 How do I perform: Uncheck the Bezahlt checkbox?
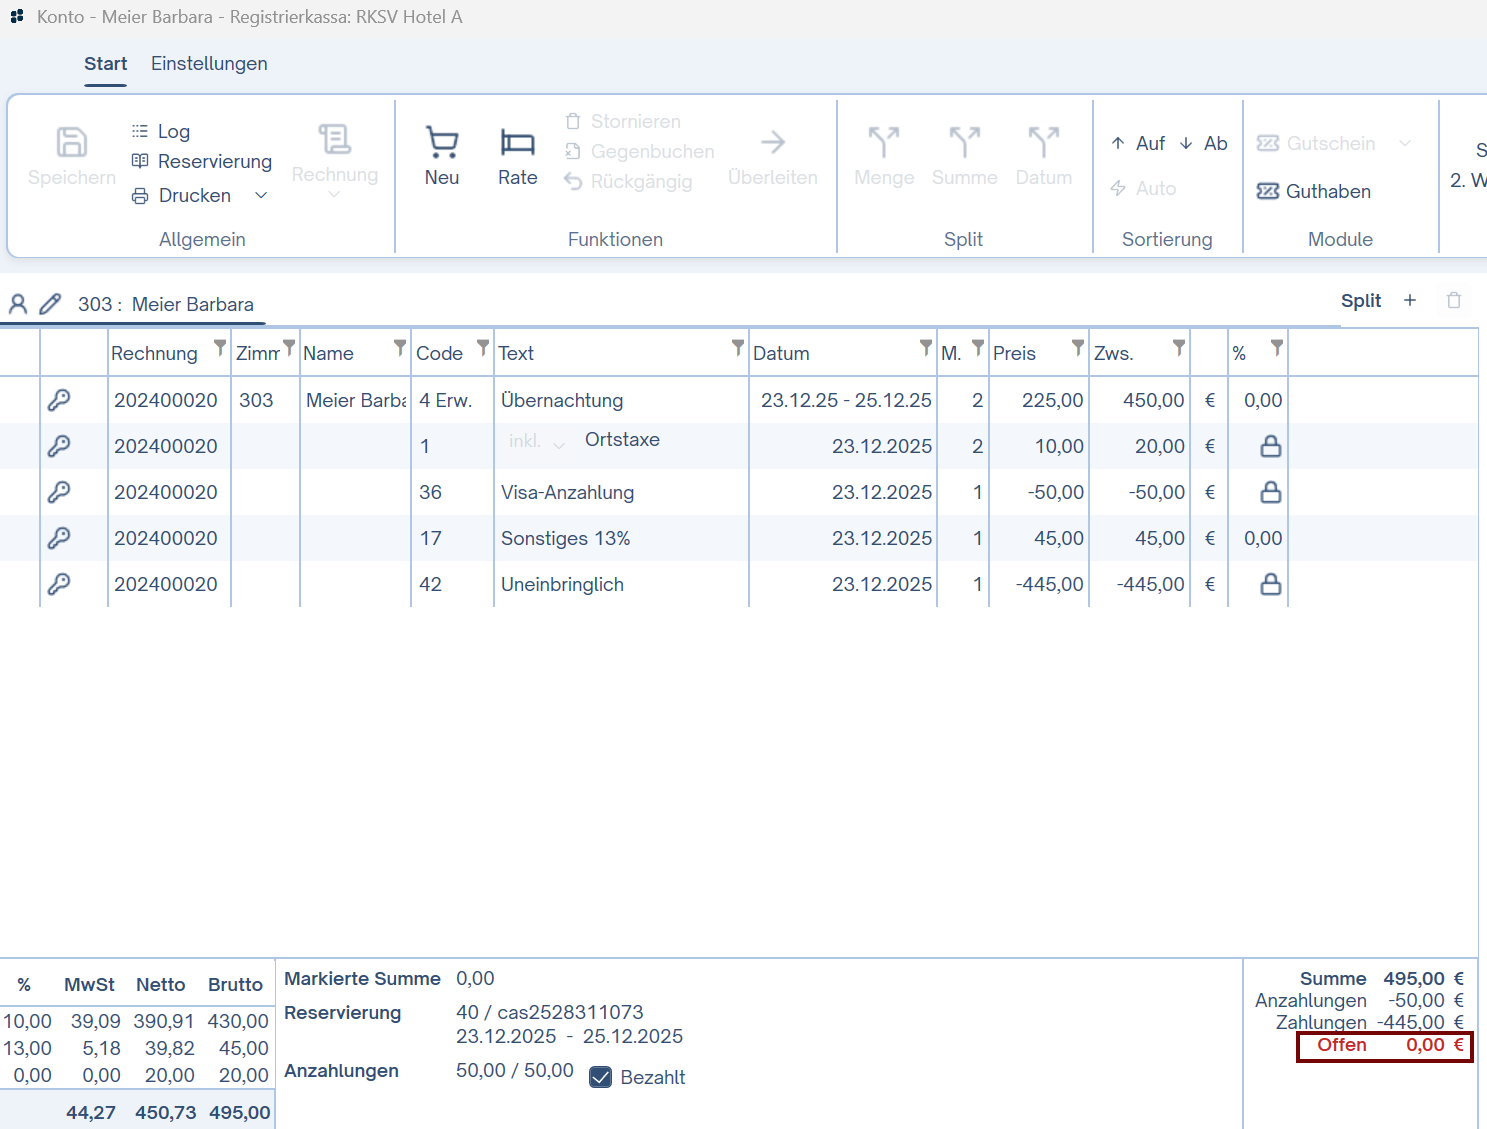pyautogui.click(x=600, y=1077)
